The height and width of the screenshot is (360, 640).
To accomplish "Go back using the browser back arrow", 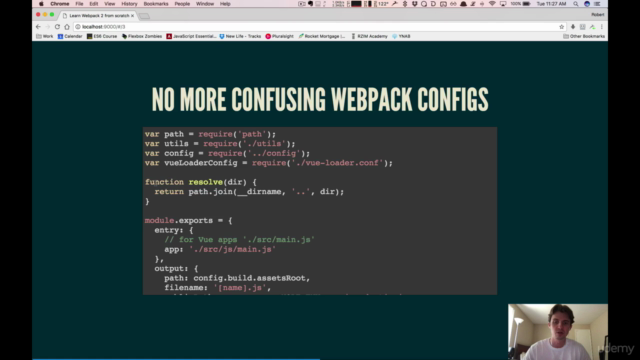I will pyautogui.click(x=38, y=27).
